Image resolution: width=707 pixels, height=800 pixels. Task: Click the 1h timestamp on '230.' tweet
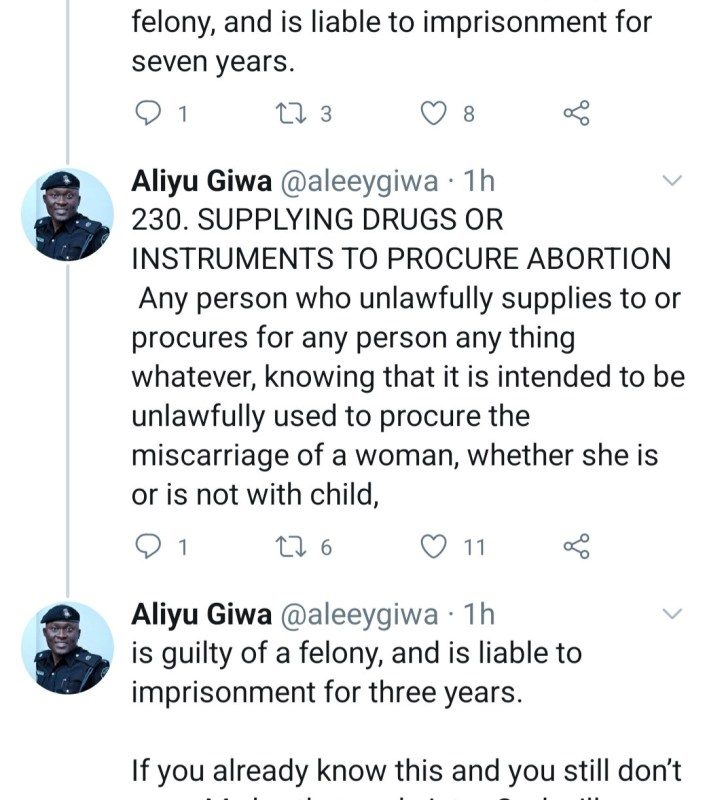(480, 181)
